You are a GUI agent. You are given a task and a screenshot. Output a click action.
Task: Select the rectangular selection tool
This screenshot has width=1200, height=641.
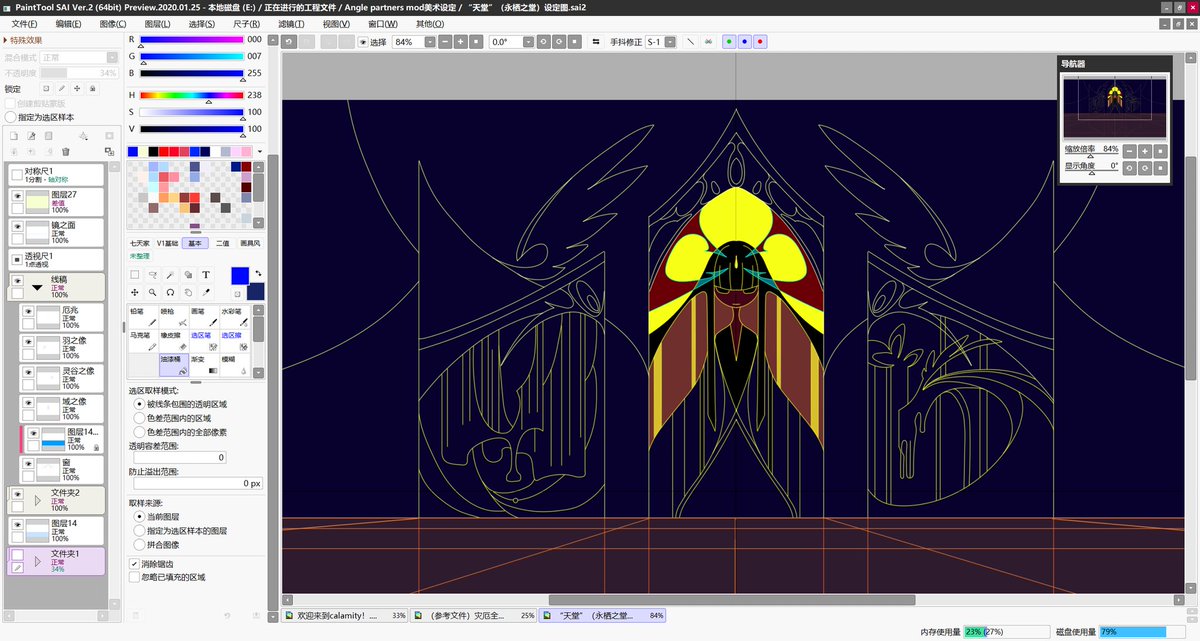pyautogui.click(x=134, y=274)
